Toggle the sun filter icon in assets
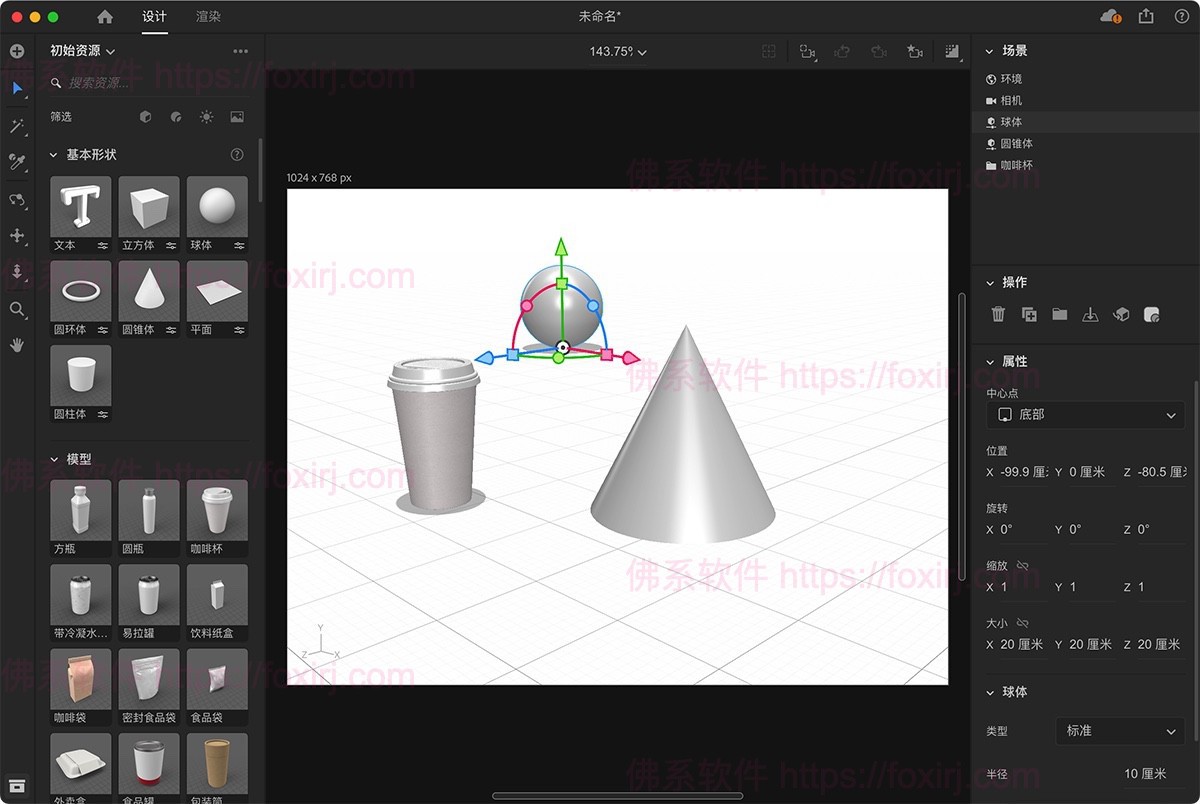This screenshot has width=1200, height=804. coord(206,116)
